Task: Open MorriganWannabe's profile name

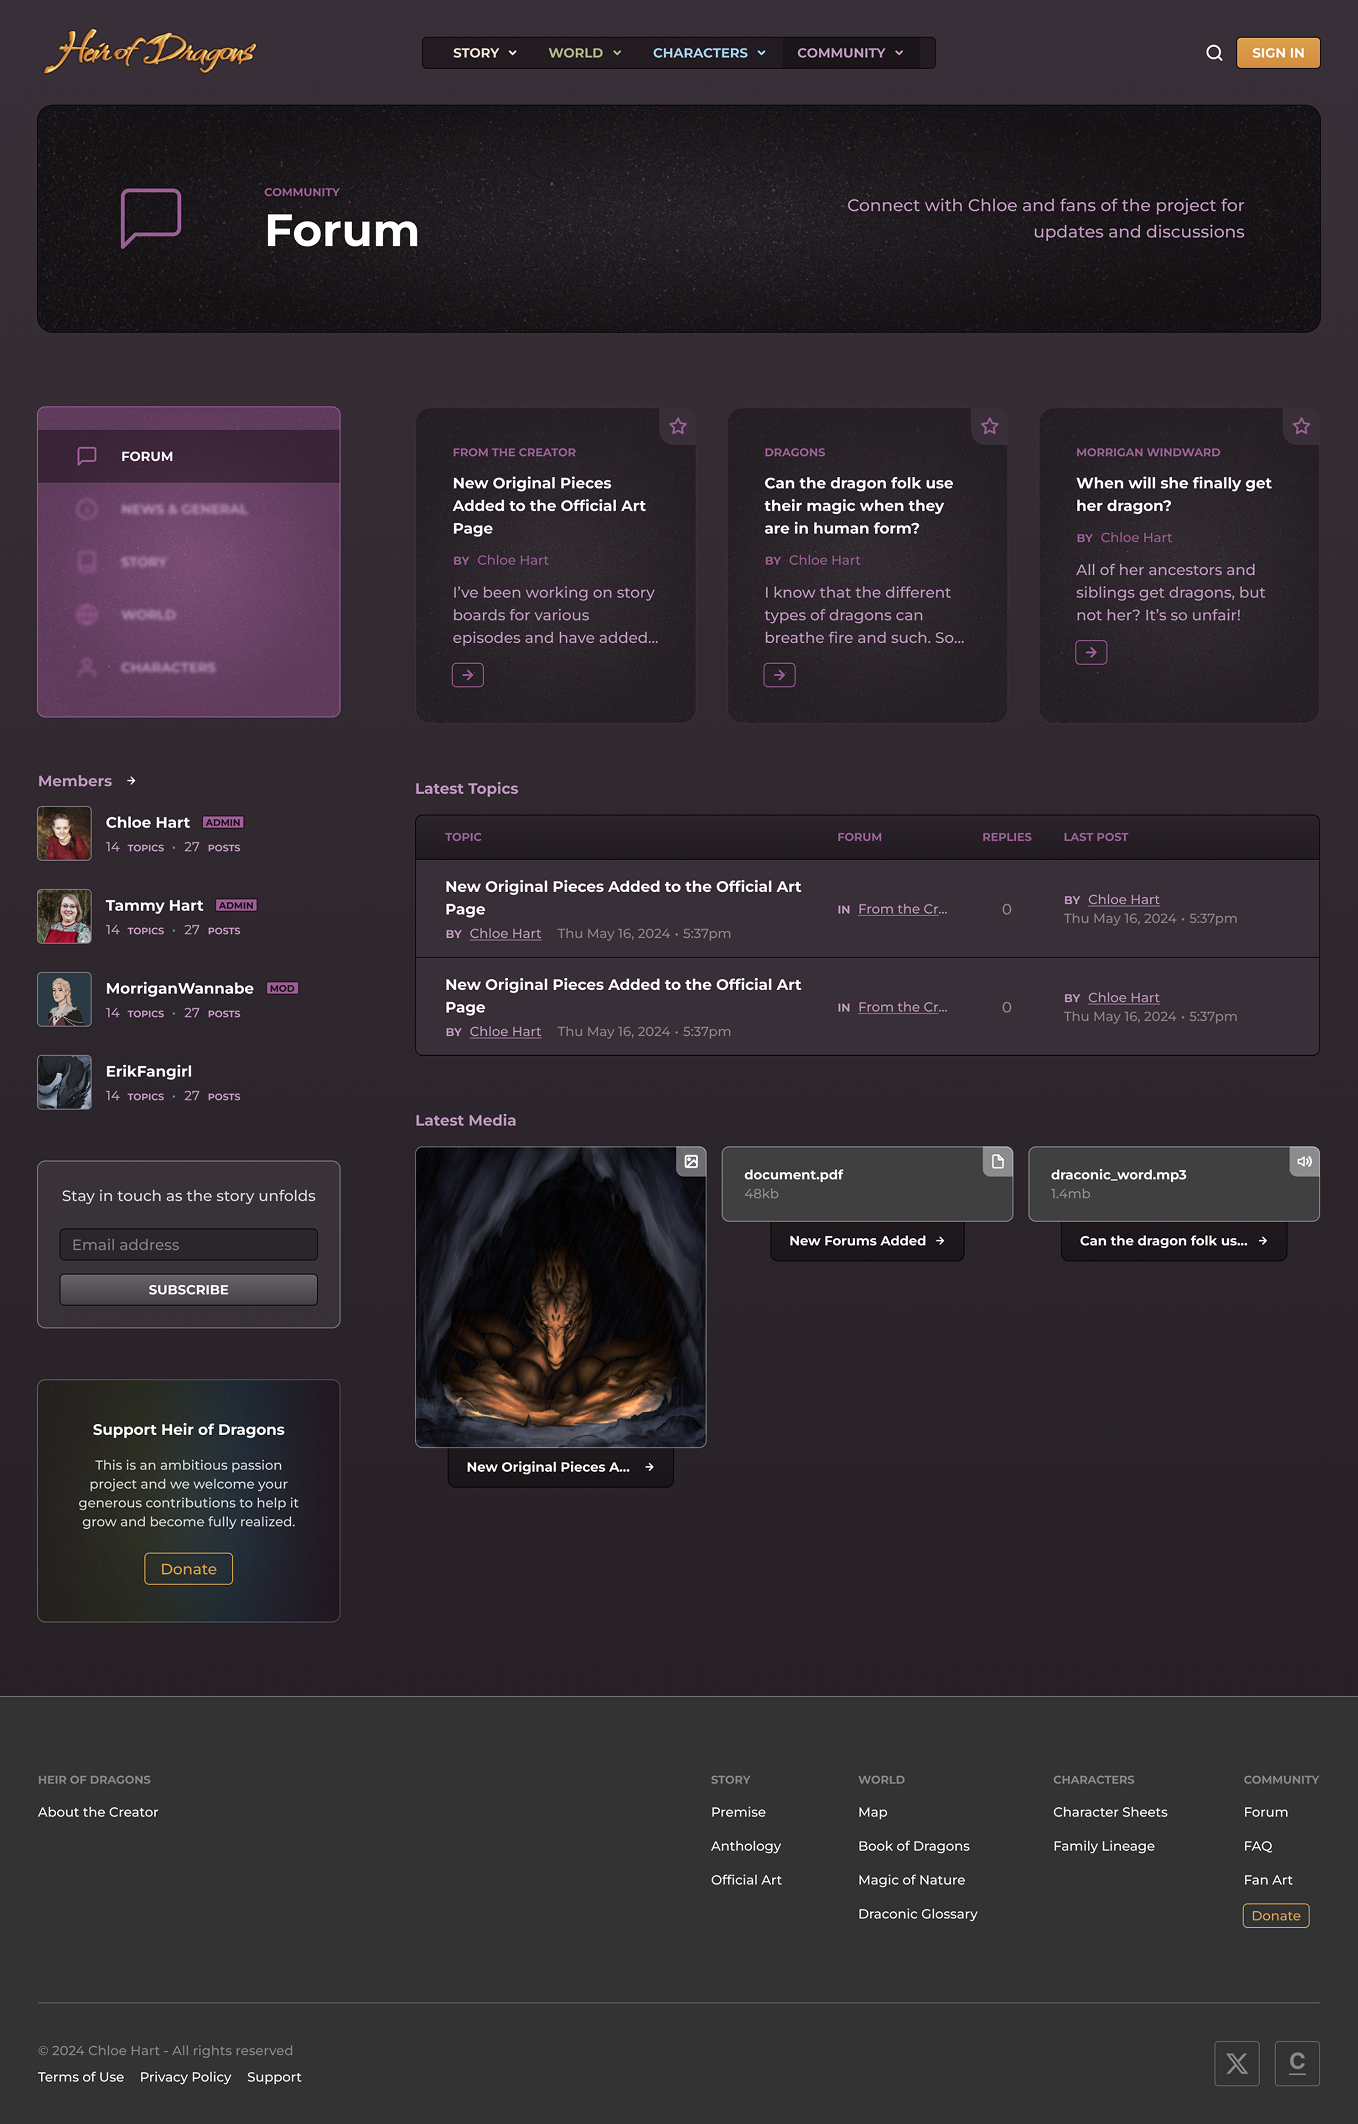Action: tap(180, 988)
